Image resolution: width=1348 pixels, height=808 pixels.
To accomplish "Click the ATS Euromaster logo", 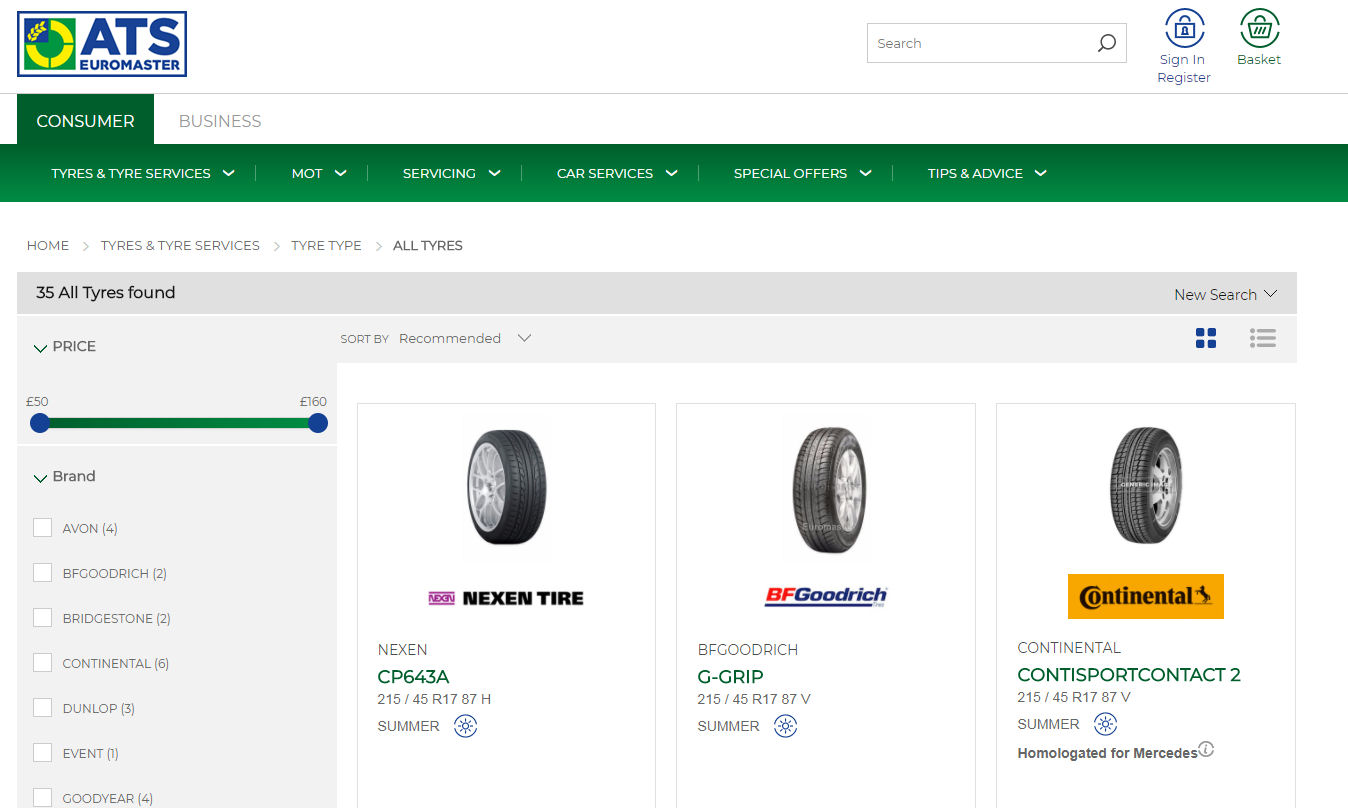I will click(x=102, y=44).
